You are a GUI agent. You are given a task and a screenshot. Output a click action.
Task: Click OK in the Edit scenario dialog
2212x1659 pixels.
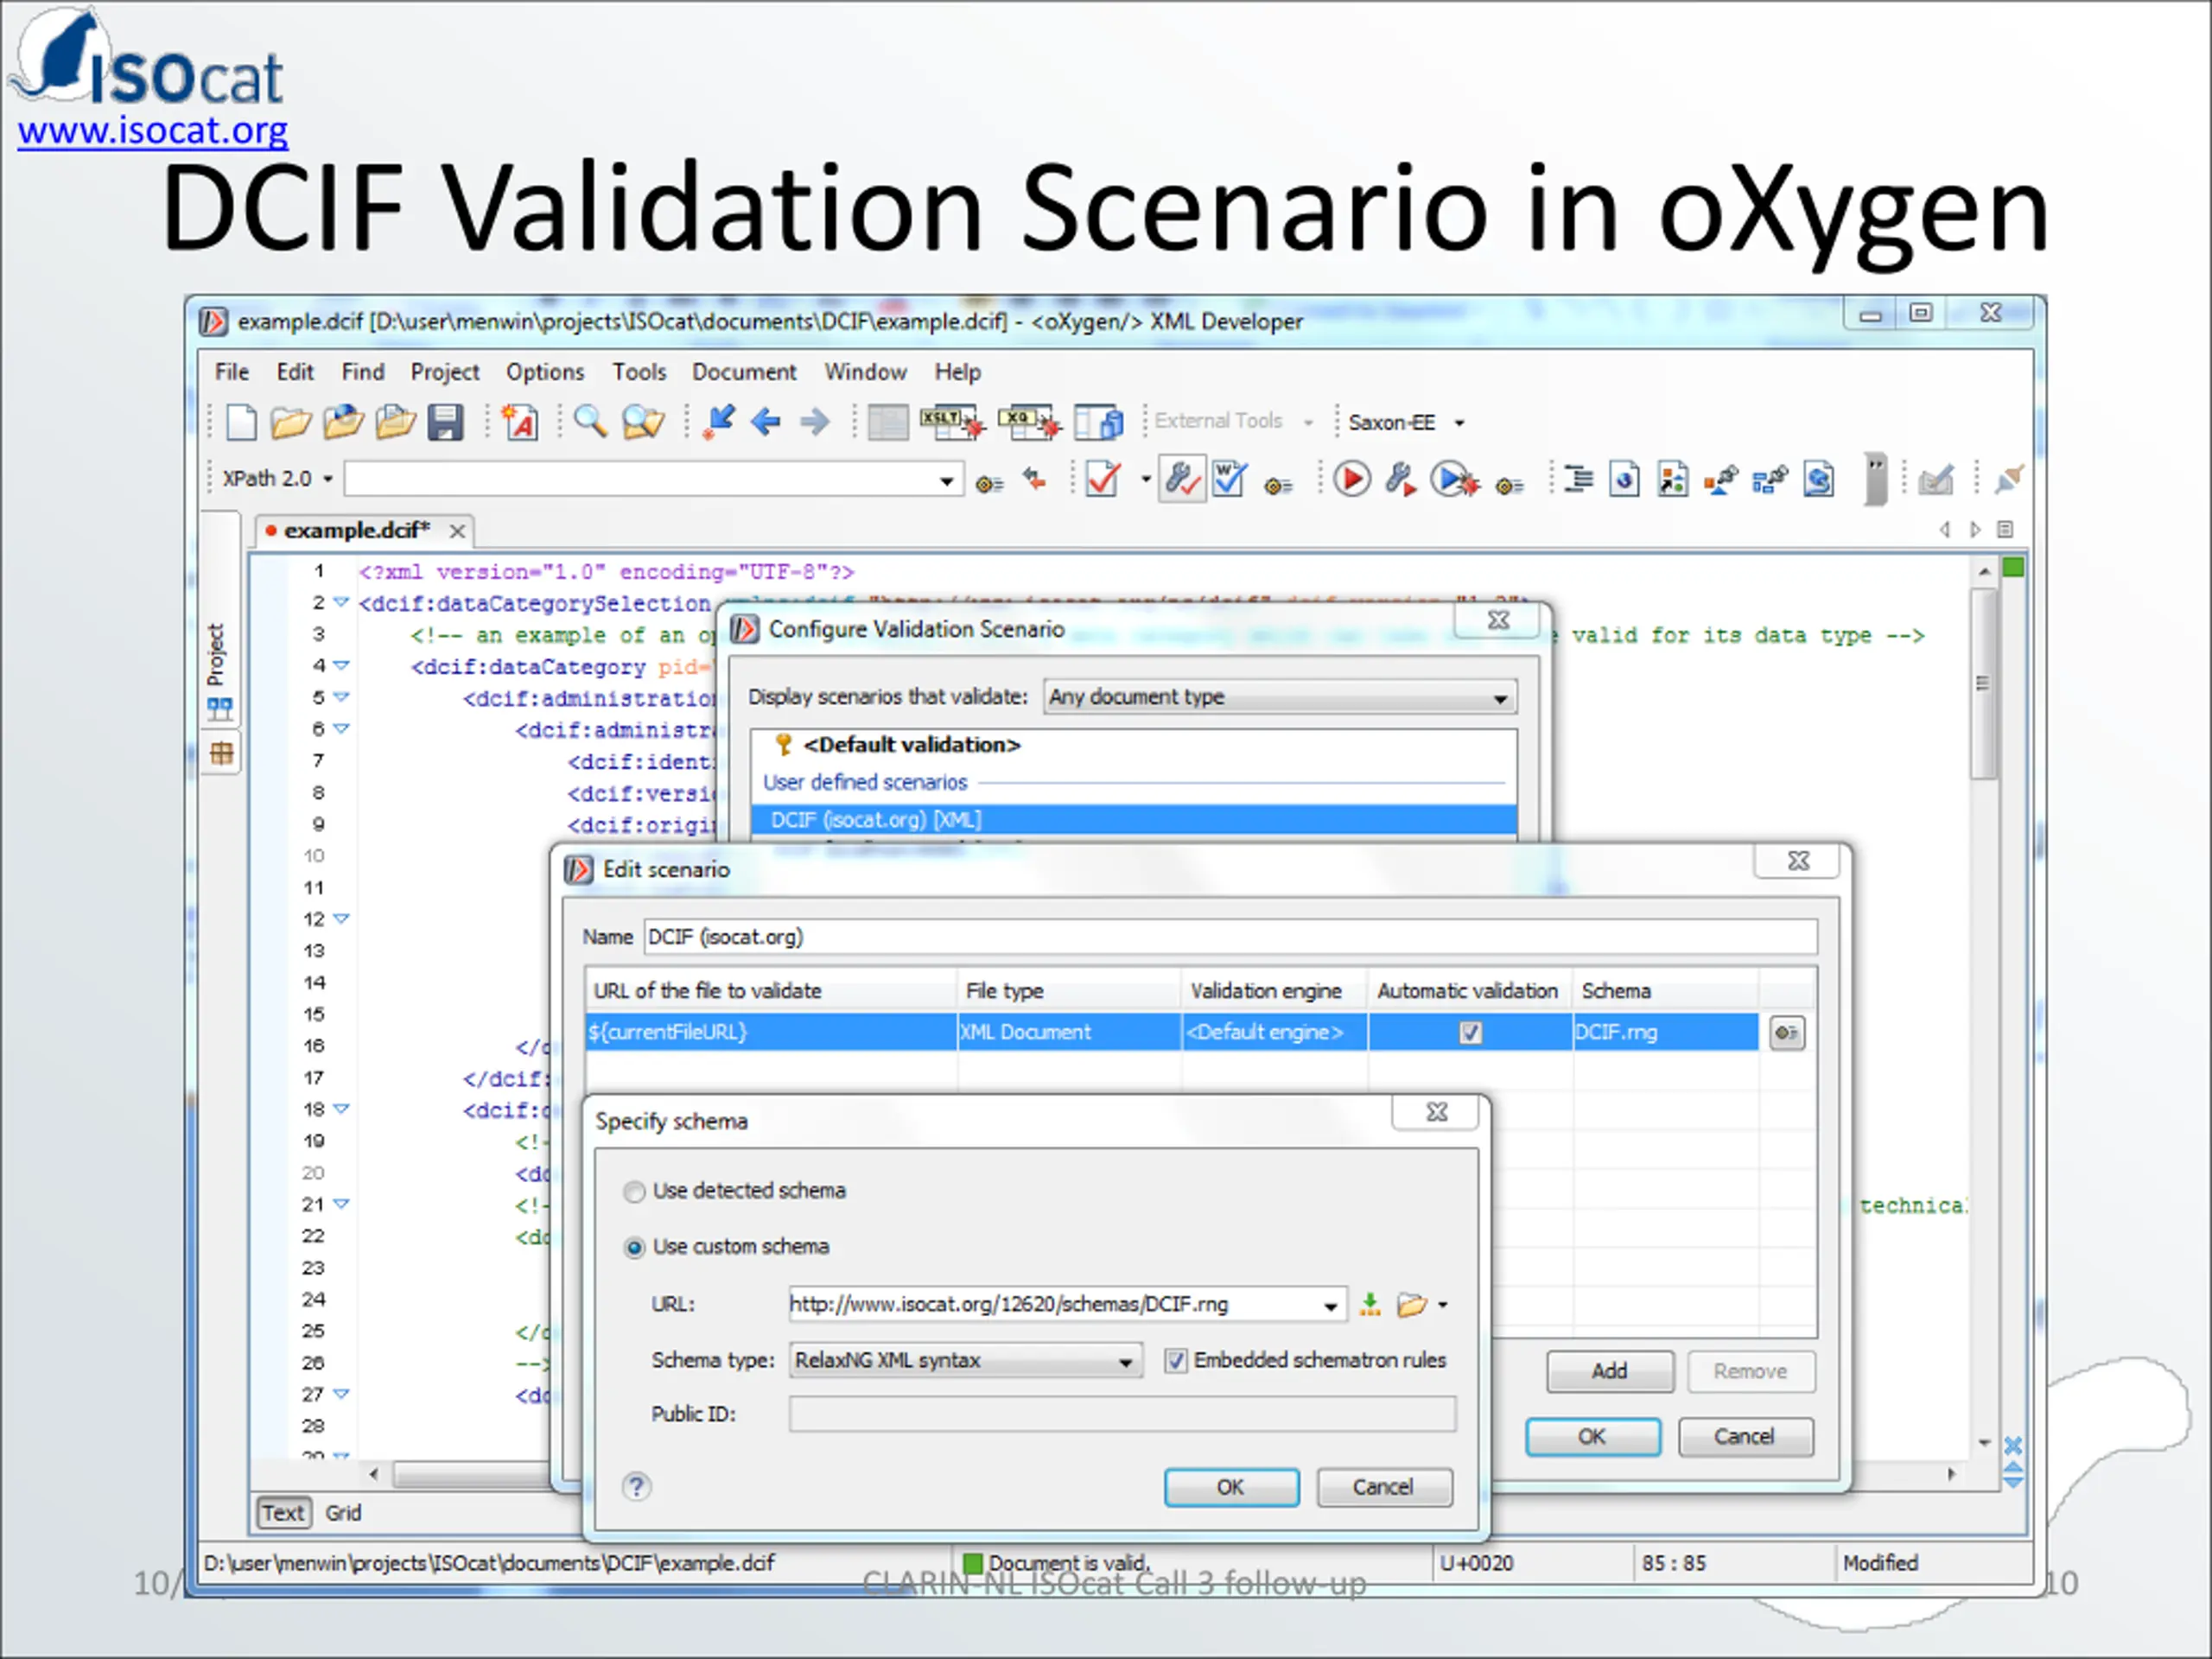[1592, 1436]
